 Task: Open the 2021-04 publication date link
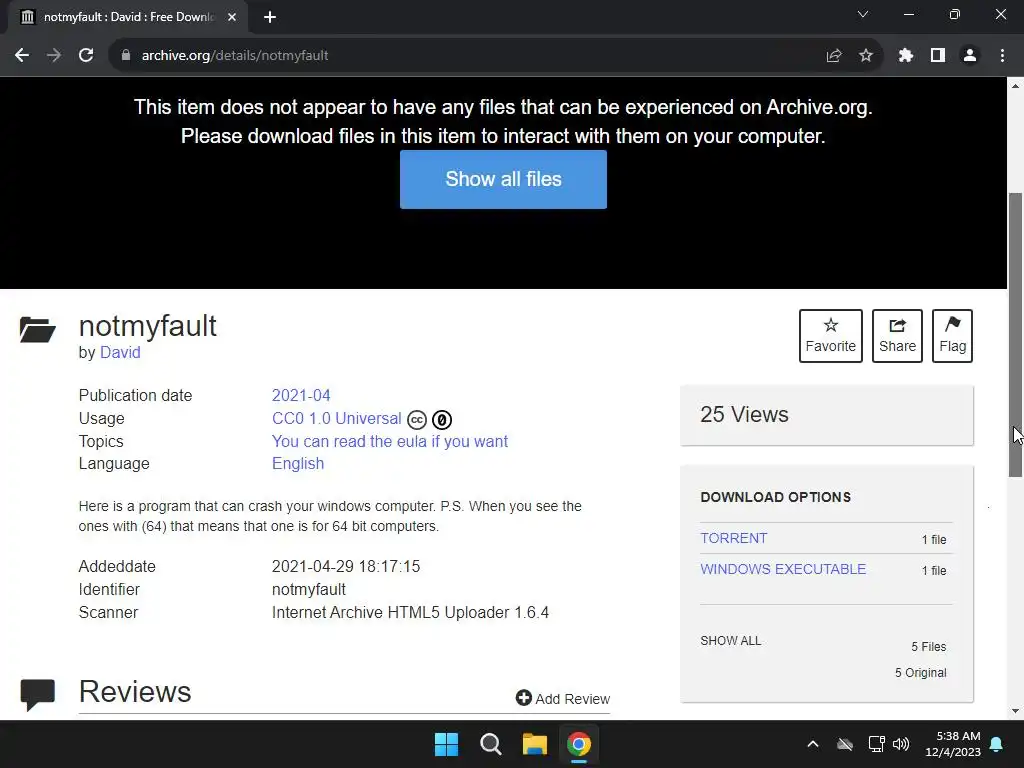pyautogui.click(x=301, y=396)
